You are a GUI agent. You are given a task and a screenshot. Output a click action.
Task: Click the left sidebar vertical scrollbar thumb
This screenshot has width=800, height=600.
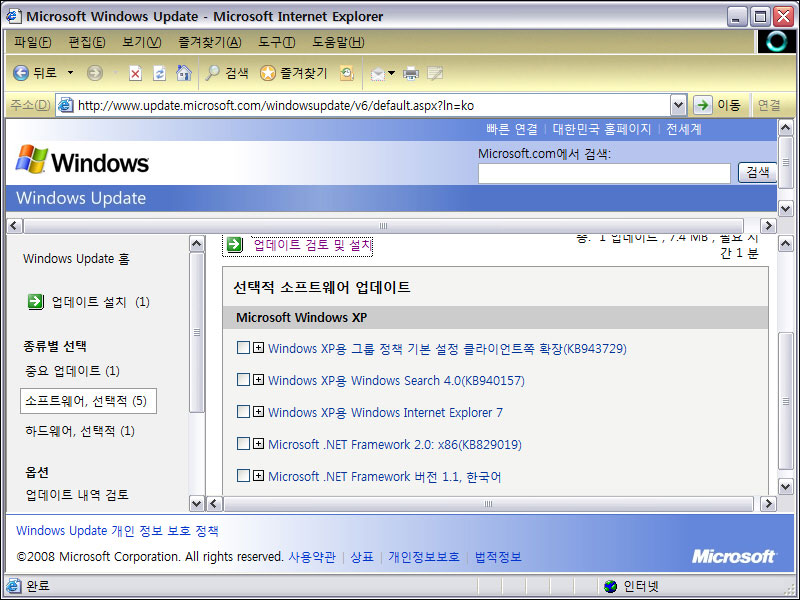[196, 332]
